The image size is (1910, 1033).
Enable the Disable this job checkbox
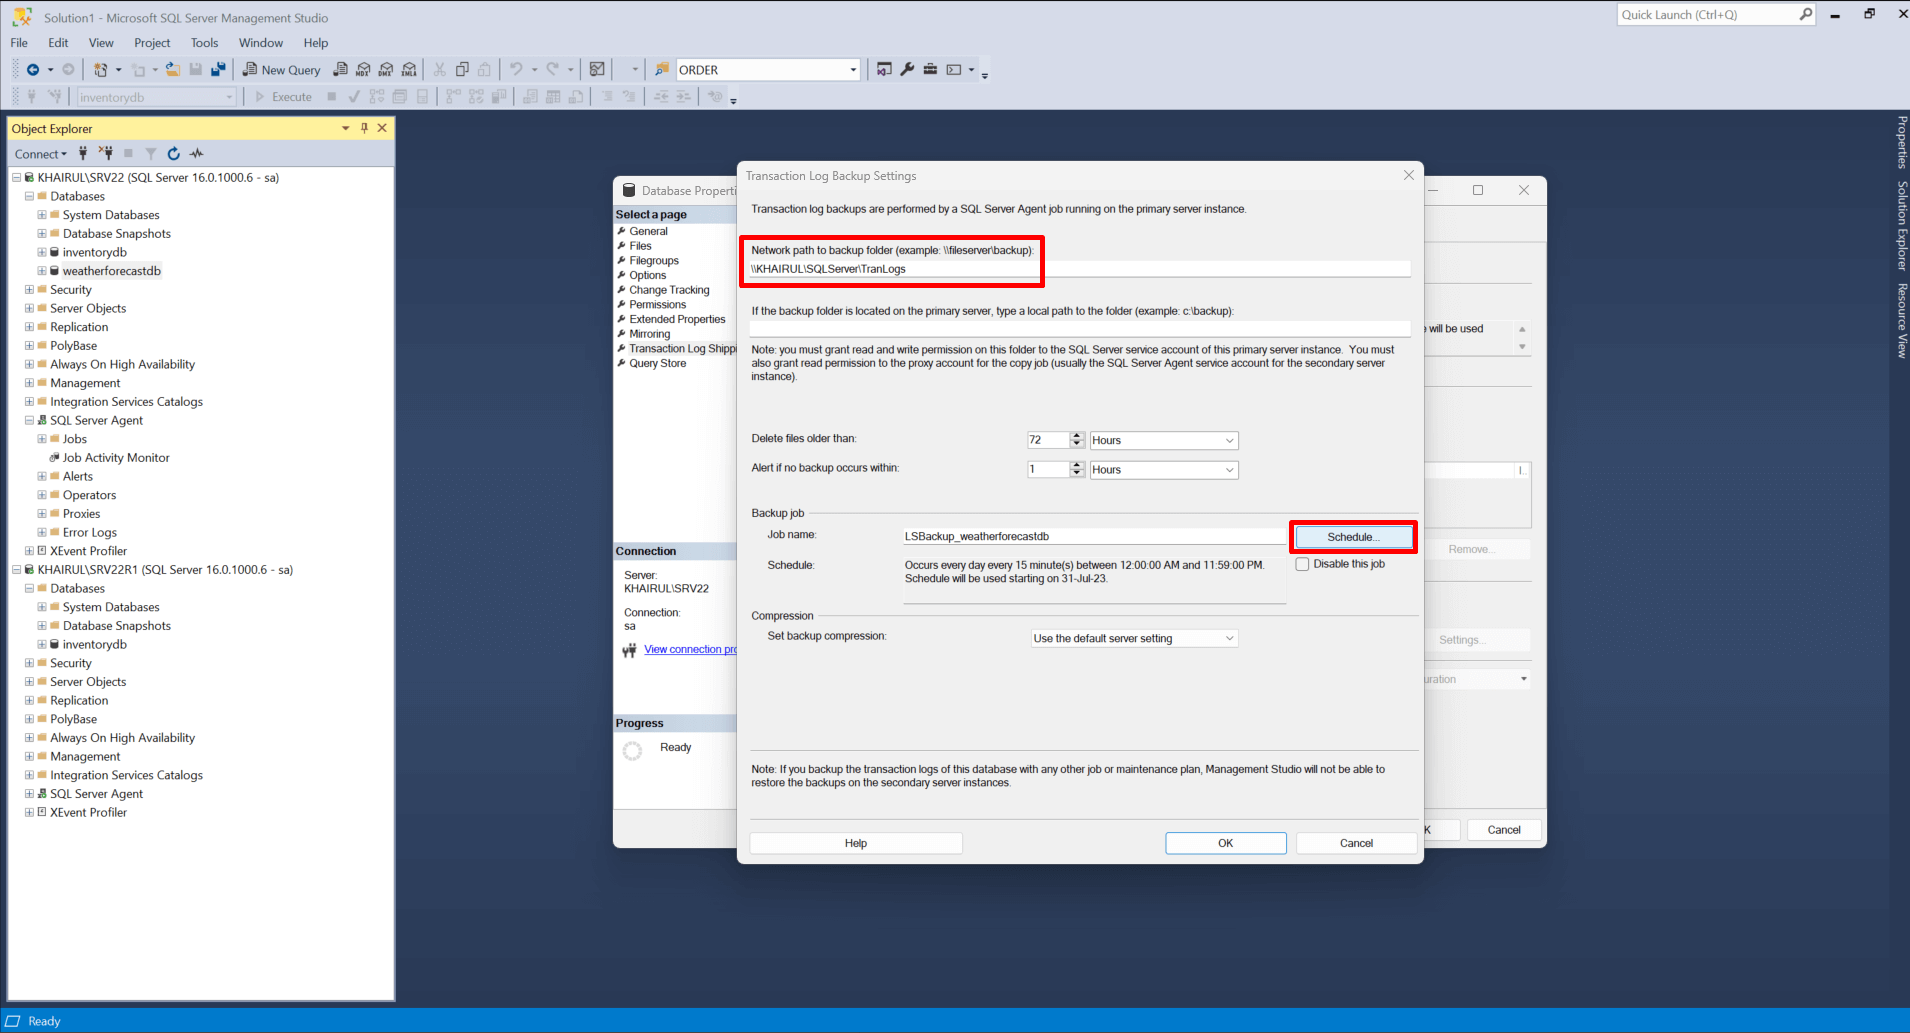click(x=1302, y=563)
